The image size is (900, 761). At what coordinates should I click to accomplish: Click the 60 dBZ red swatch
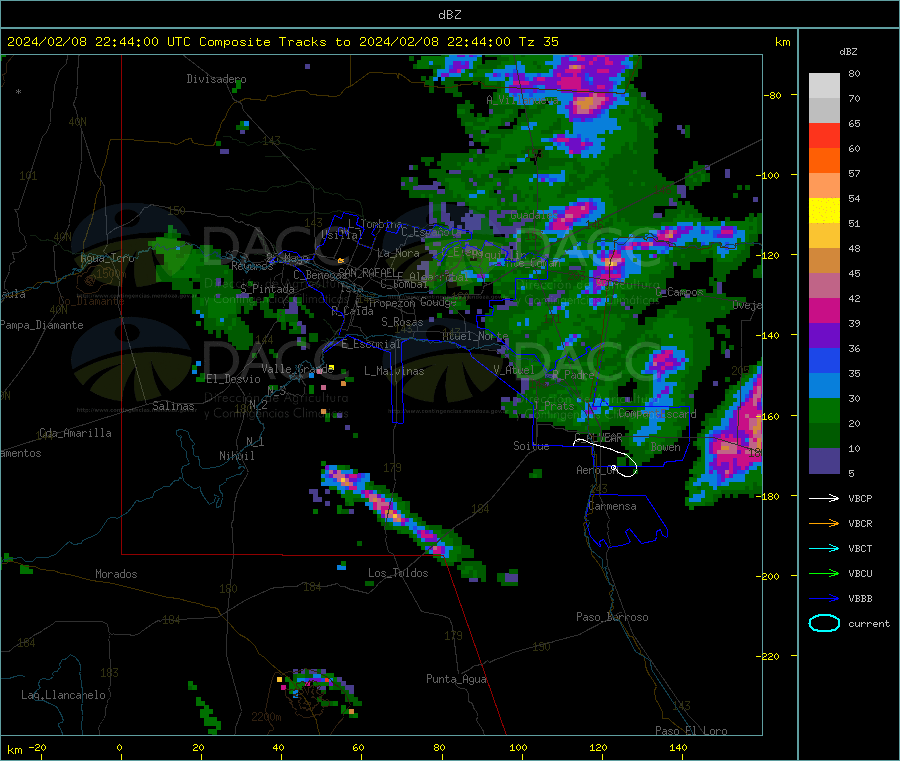[x=824, y=136]
